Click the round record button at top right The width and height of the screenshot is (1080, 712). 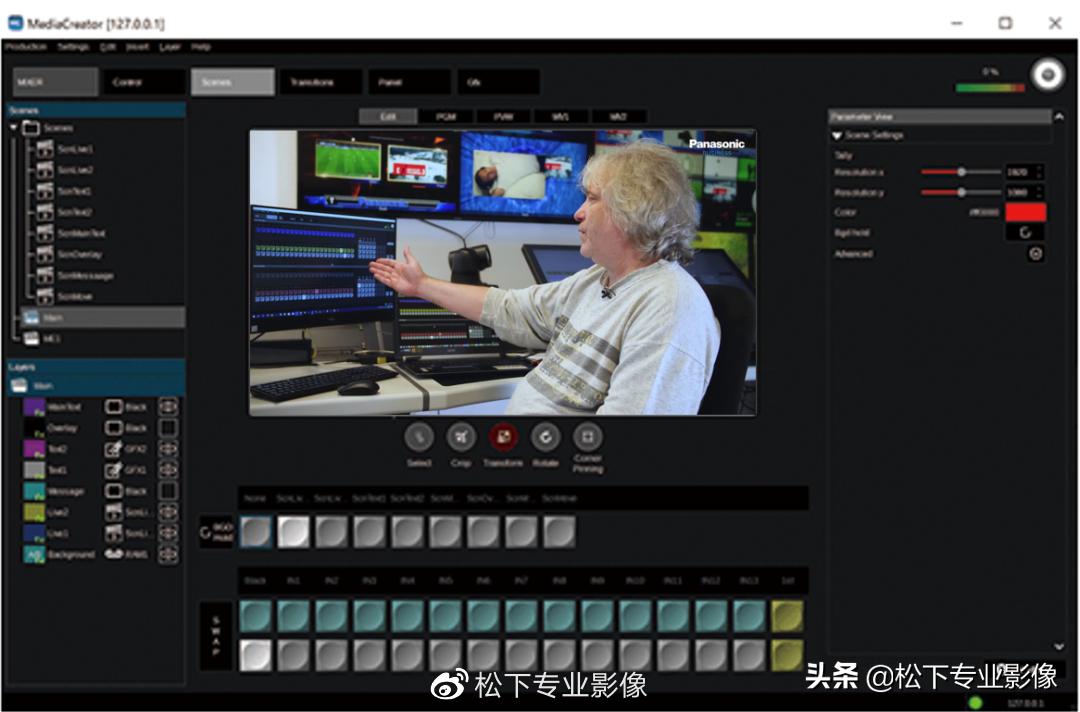point(1048,74)
